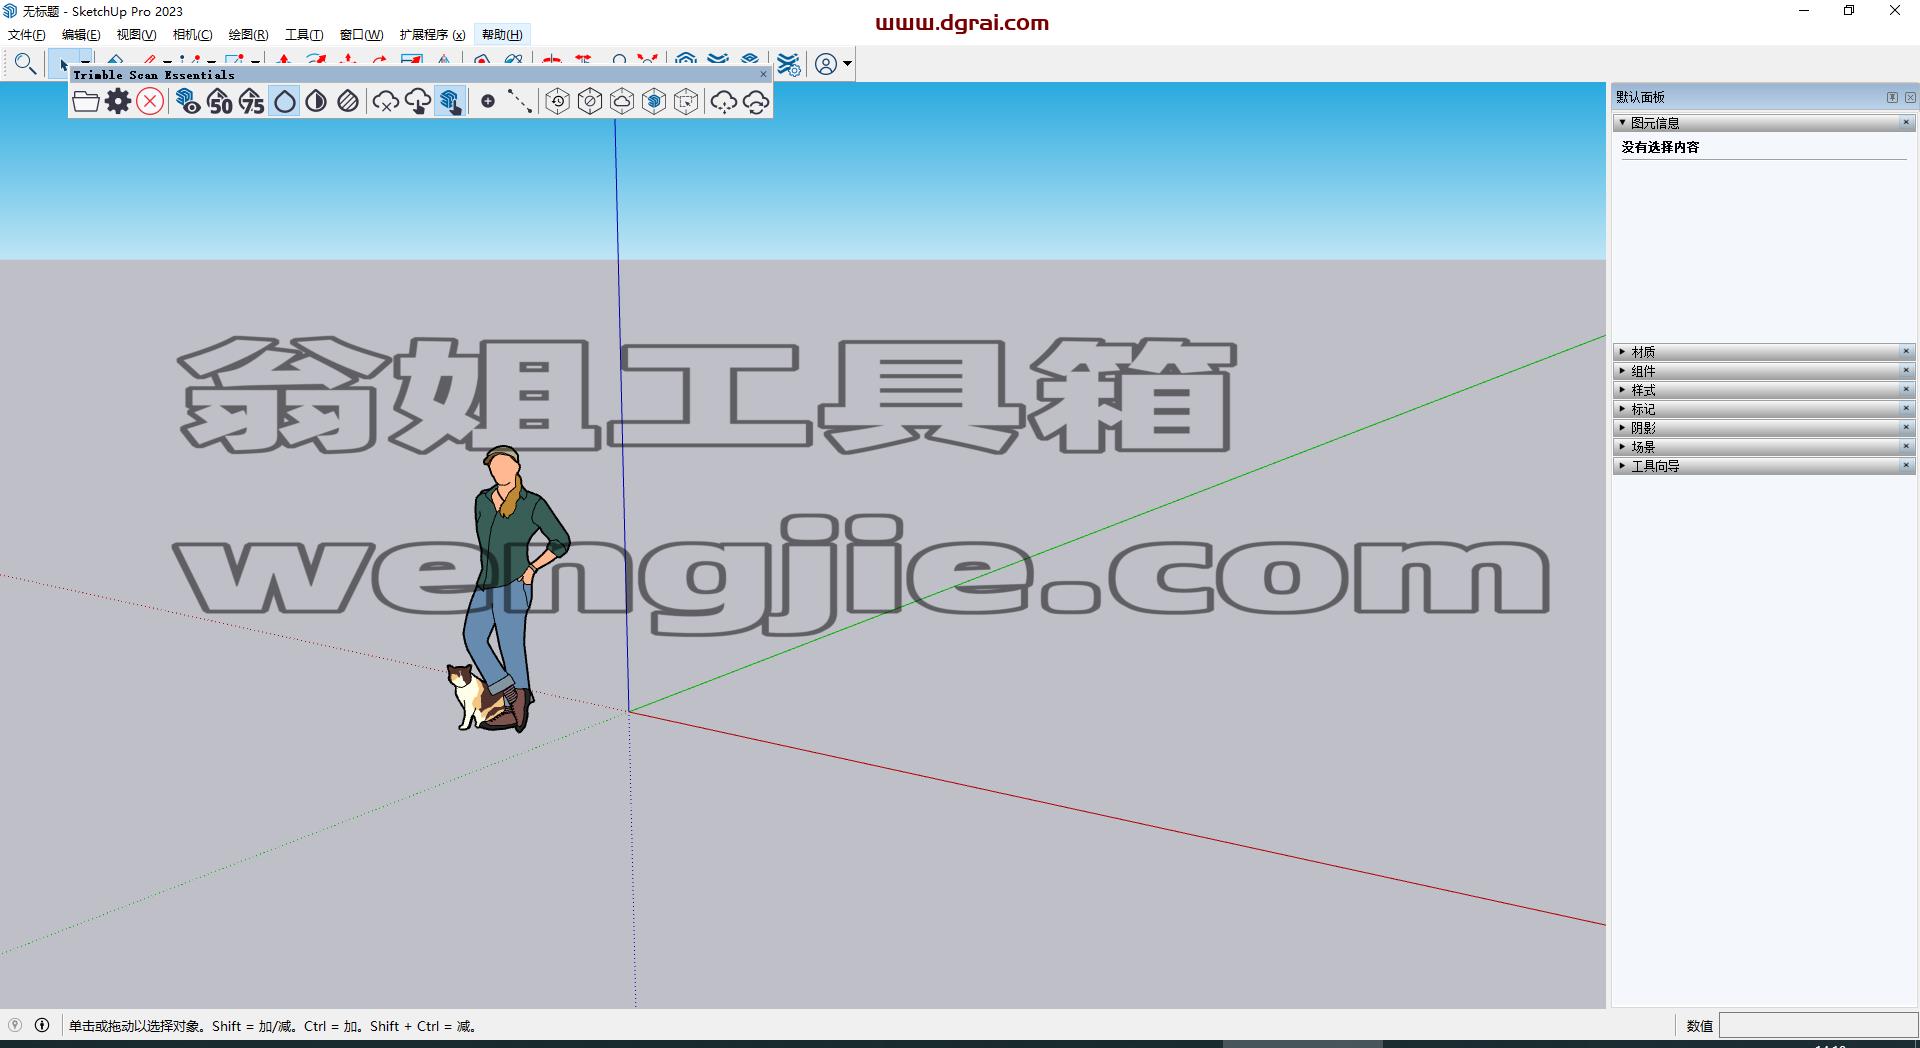Click the dashed cube with cursor icon
This screenshot has width=1920, height=1048.
tap(686, 101)
